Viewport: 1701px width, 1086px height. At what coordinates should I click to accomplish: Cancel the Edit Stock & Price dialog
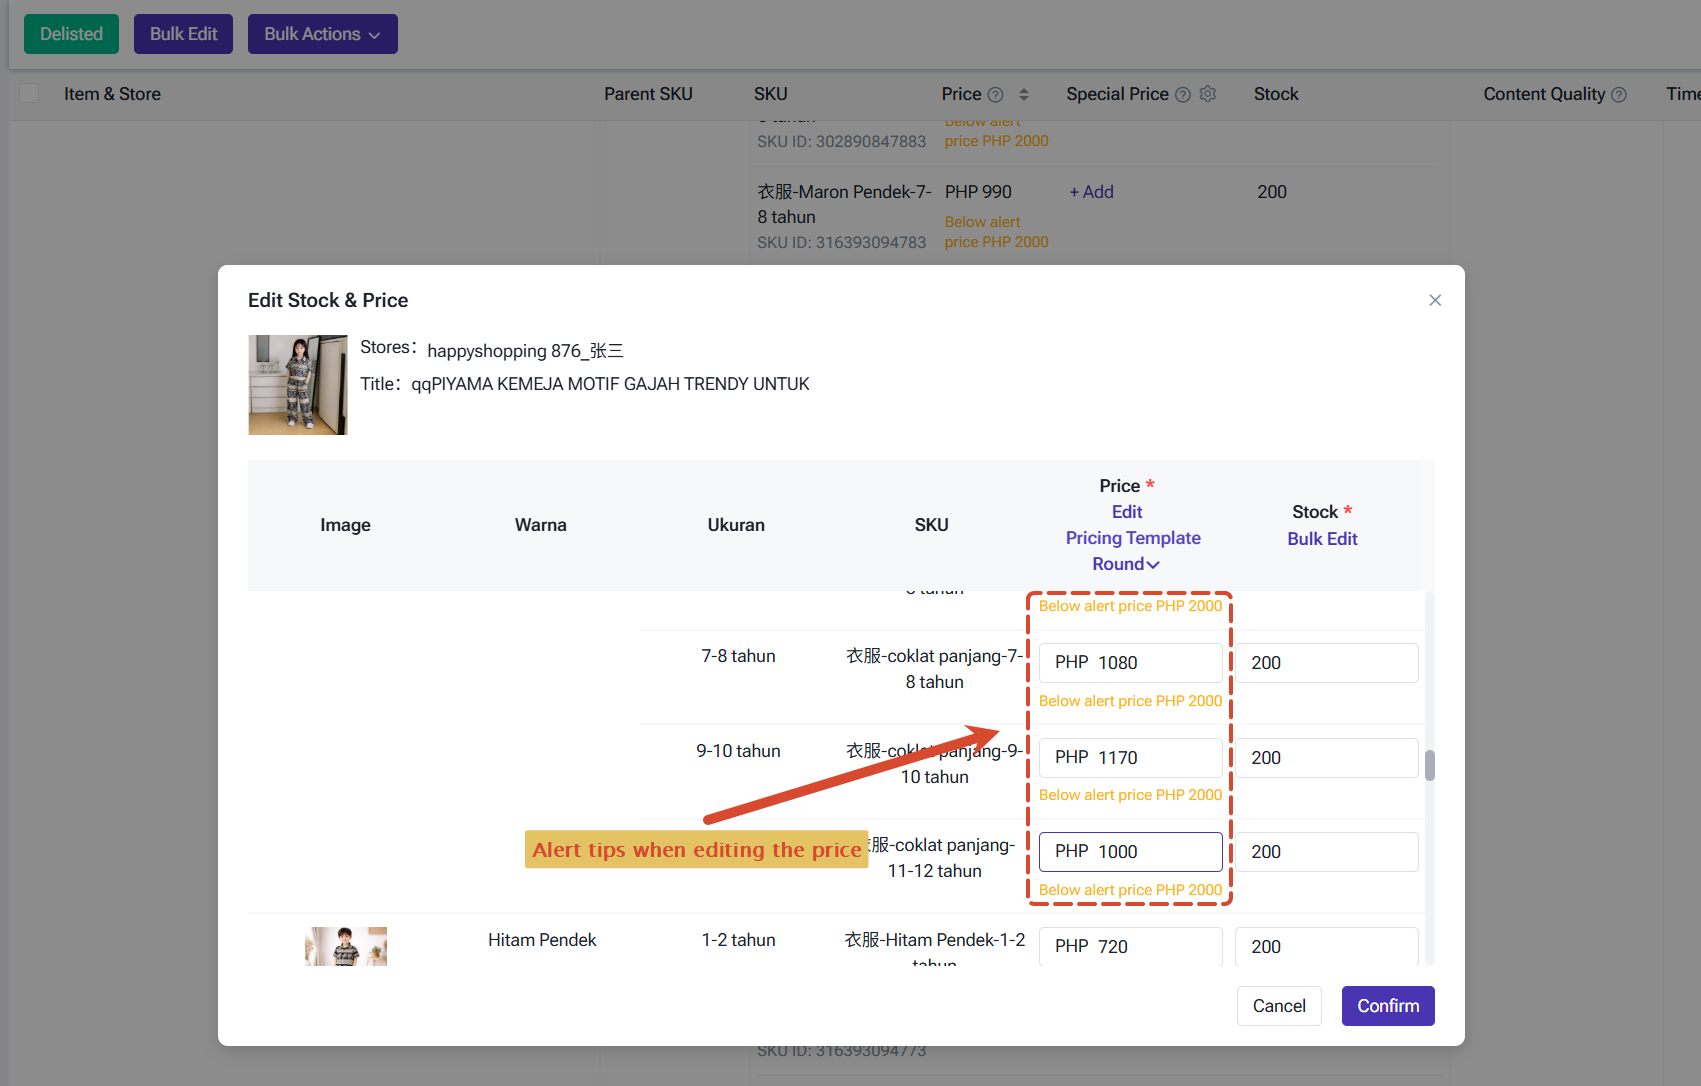[1279, 1006]
